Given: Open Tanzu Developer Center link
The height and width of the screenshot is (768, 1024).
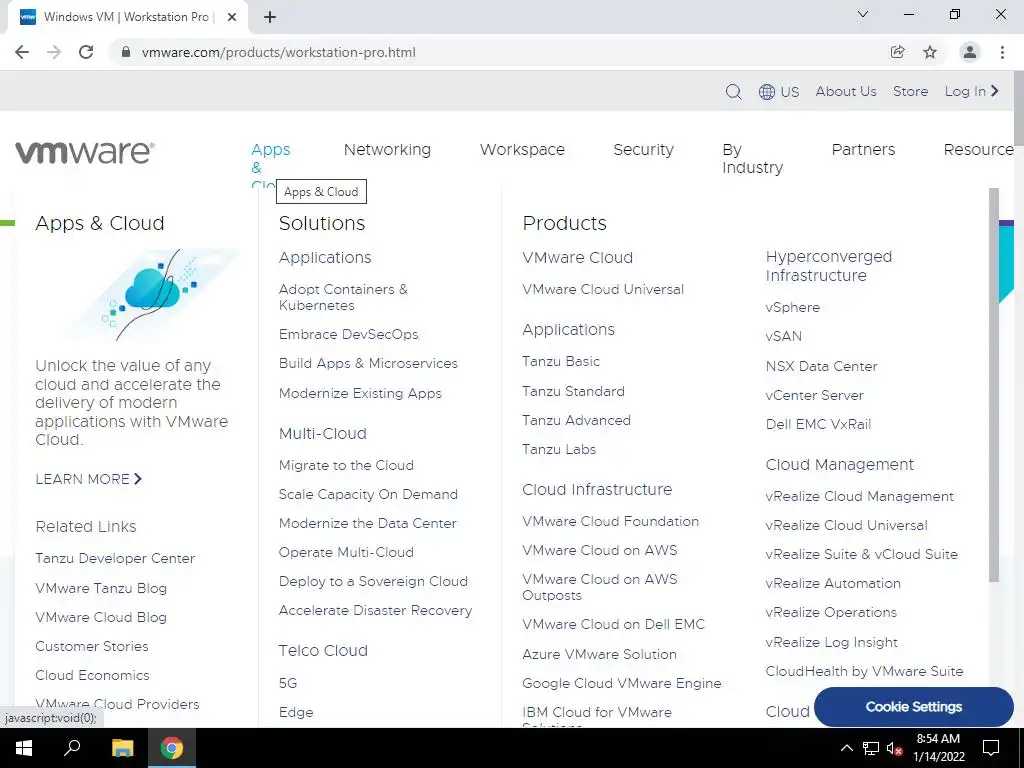Looking at the screenshot, I should (x=115, y=558).
